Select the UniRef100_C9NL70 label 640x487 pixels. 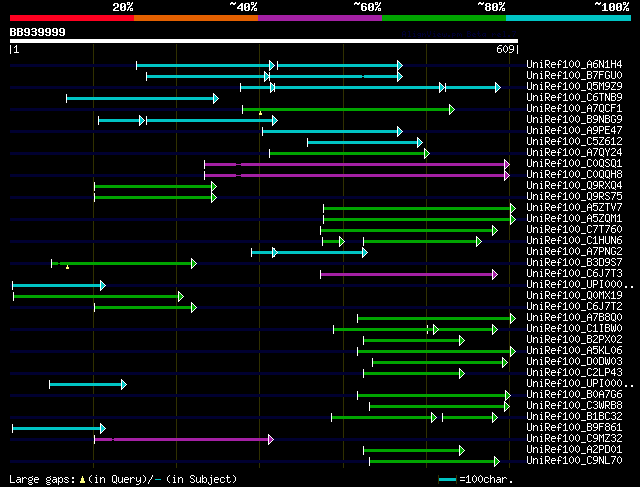[574, 461]
